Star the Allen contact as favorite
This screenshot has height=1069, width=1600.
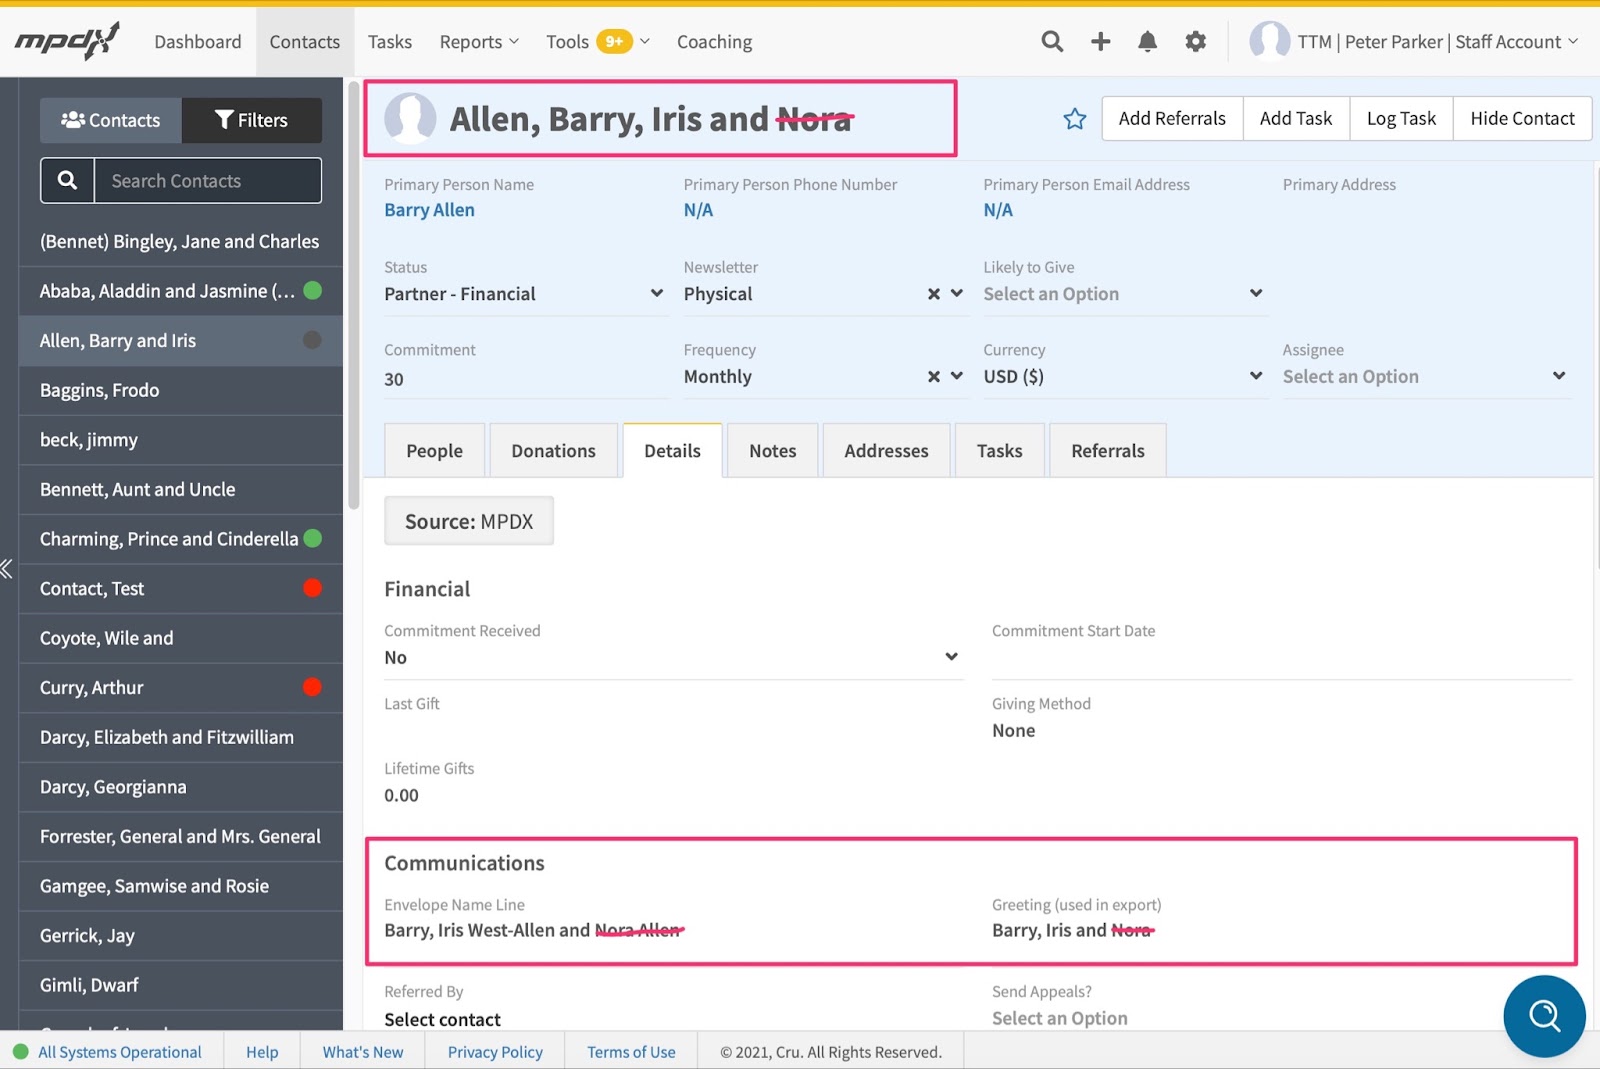pos(1074,119)
